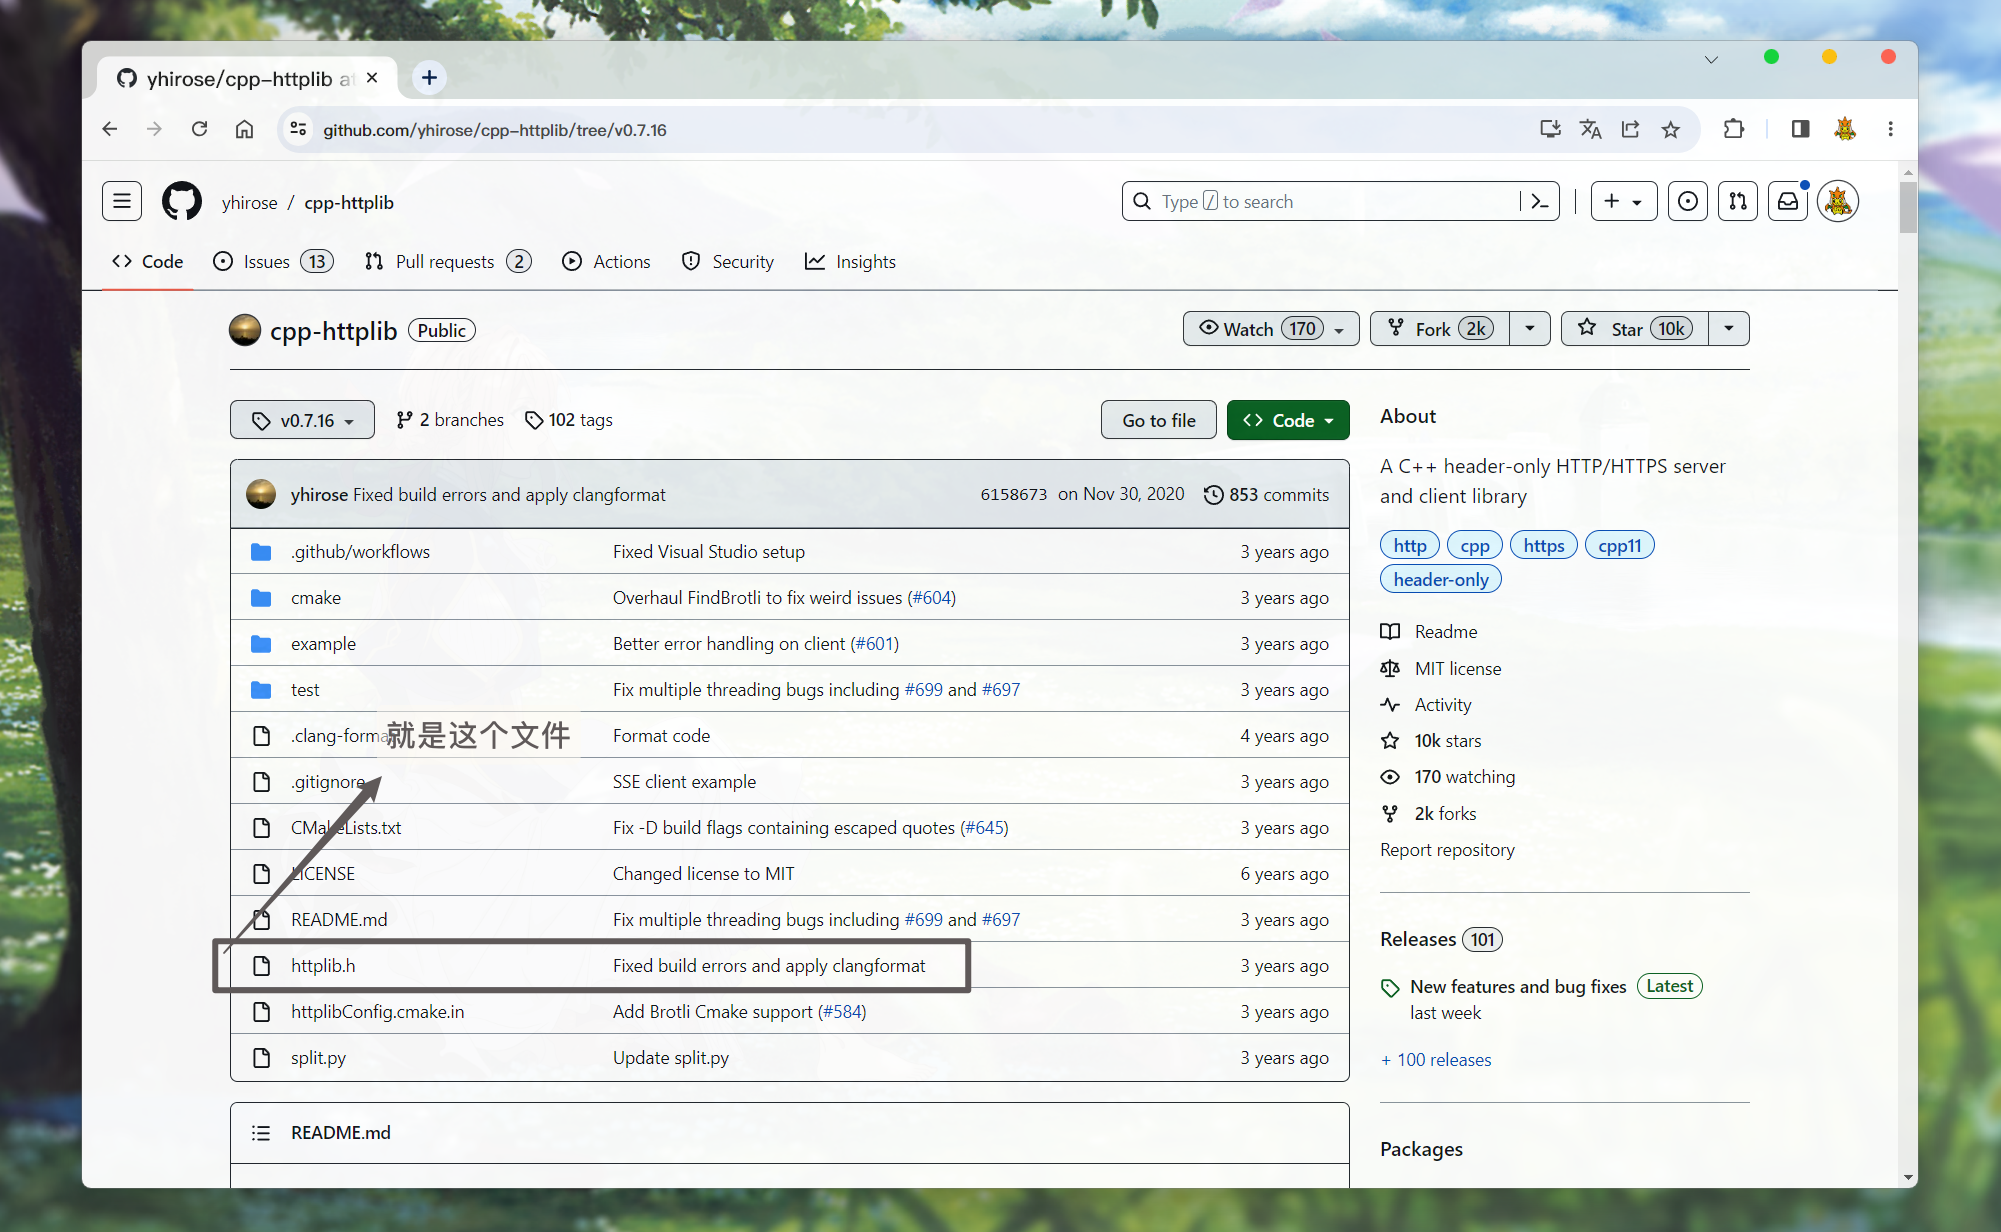Open the issues shortcut icon in header
The width and height of the screenshot is (2001, 1232).
[x=1687, y=202]
